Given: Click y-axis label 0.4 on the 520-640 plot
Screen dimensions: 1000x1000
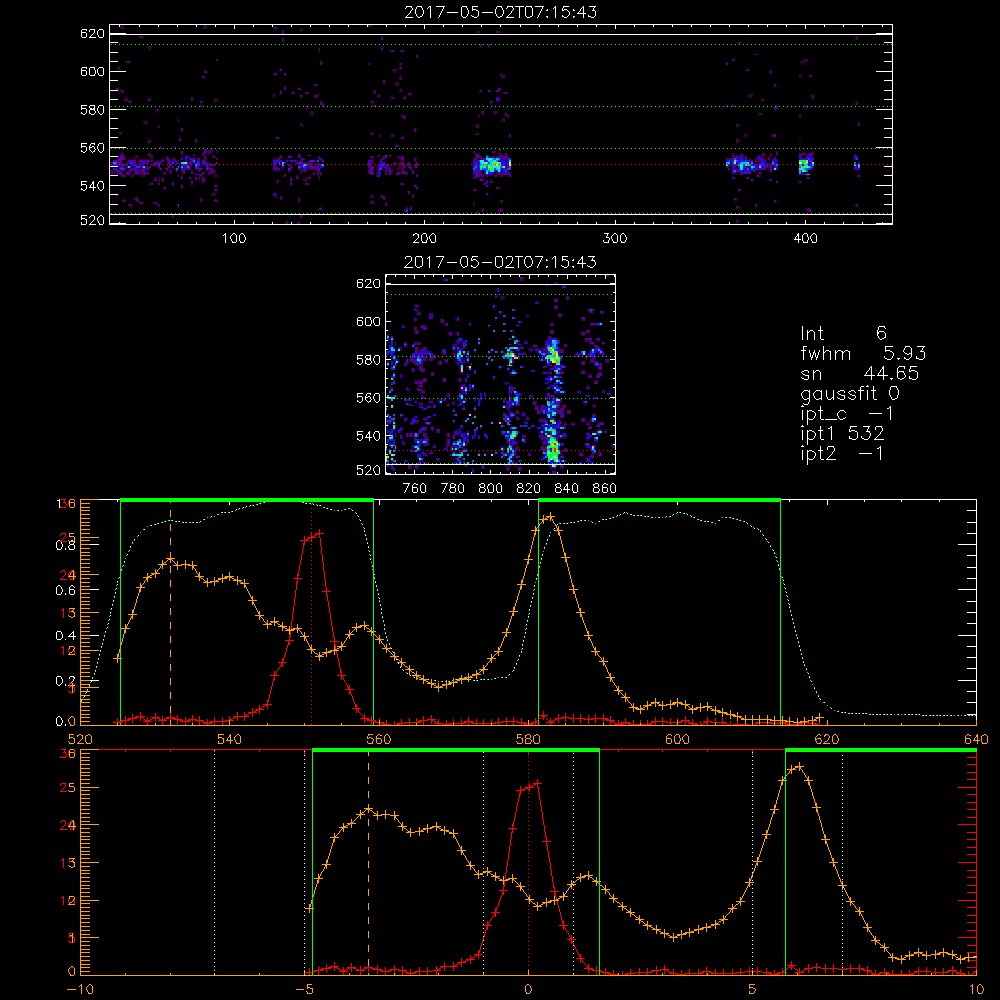Looking at the screenshot, I should pyautogui.click(x=65, y=636).
